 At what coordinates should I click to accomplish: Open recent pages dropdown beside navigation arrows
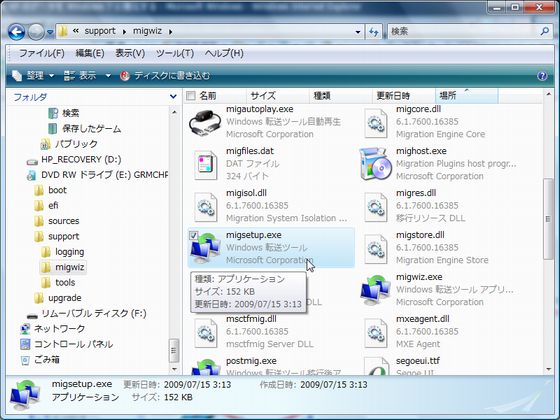tap(50, 32)
